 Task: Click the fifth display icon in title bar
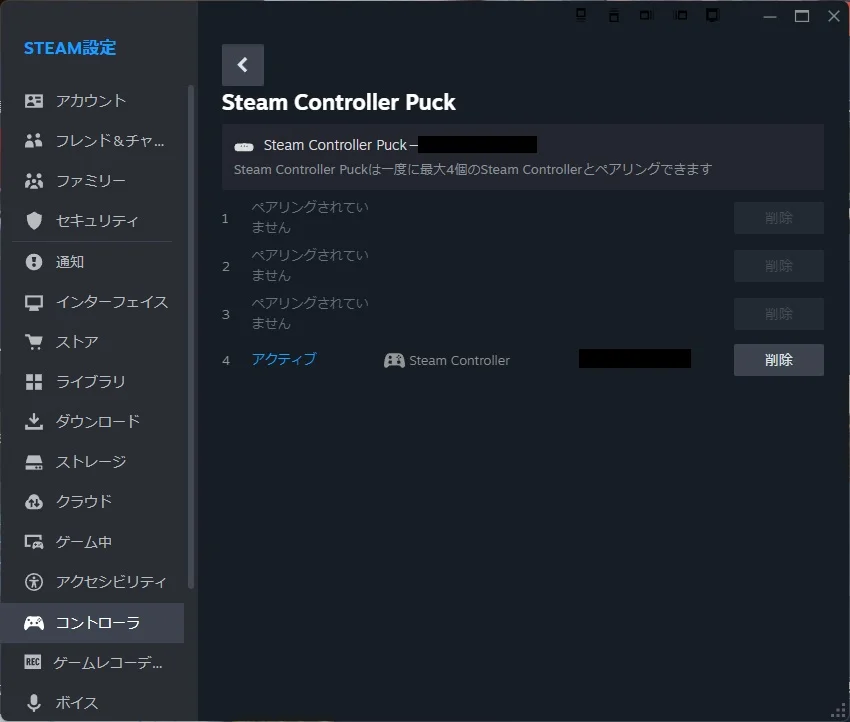pos(712,15)
